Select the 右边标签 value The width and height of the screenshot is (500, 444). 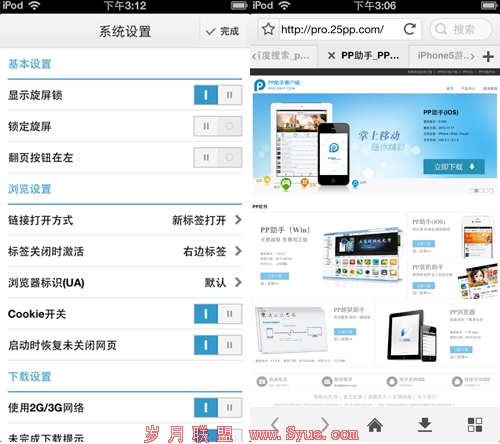pyautogui.click(x=205, y=251)
